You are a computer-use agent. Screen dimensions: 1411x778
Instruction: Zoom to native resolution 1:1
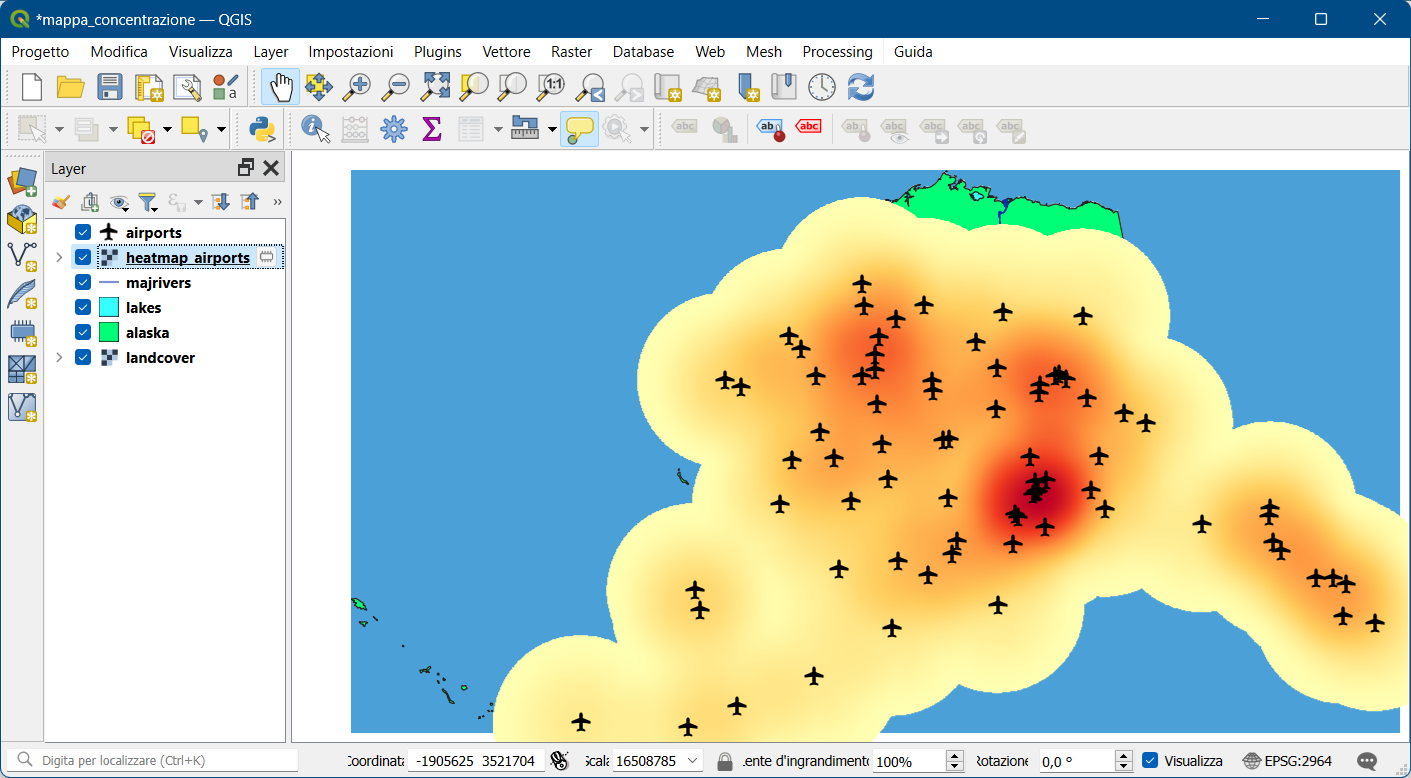552,87
